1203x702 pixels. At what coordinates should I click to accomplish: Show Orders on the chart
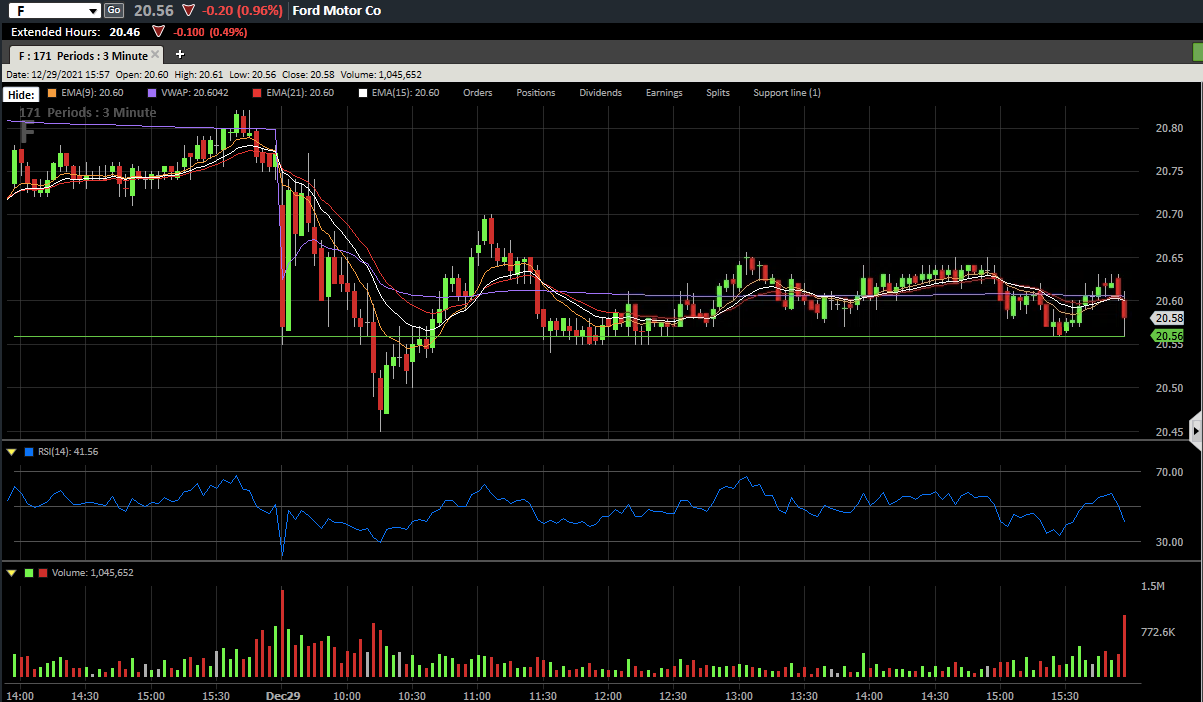coord(477,93)
